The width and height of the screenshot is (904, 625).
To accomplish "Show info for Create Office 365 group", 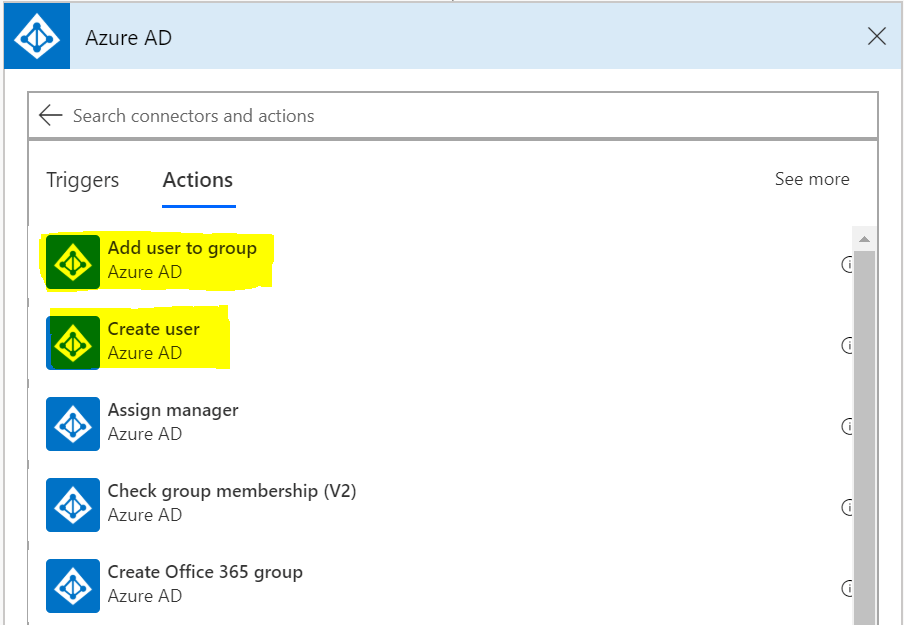I will tap(847, 588).
